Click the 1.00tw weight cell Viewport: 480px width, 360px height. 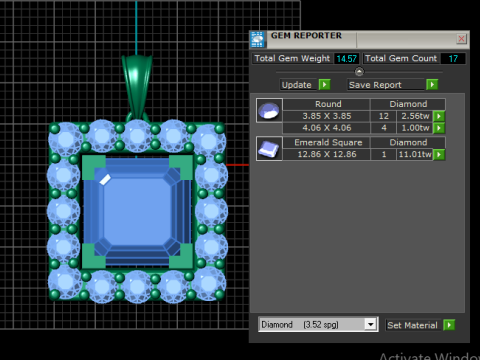[415, 128]
